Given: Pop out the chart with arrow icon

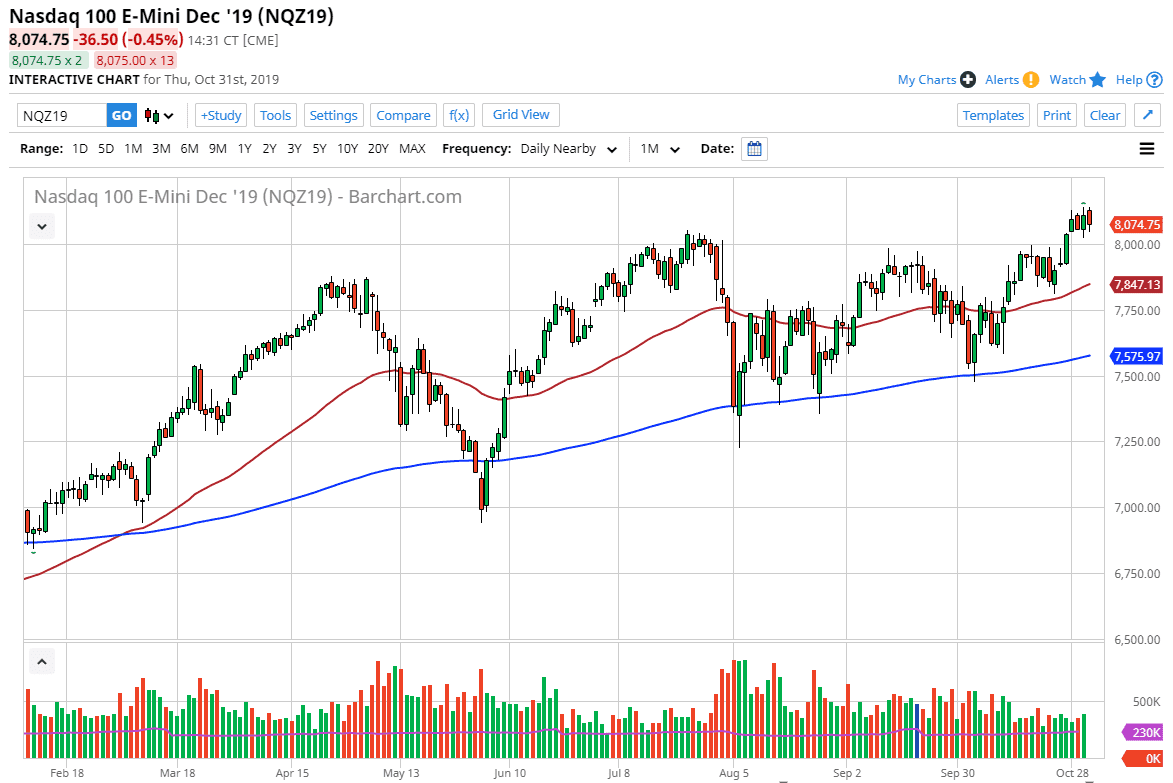Looking at the screenshot, I should 1148,115.
